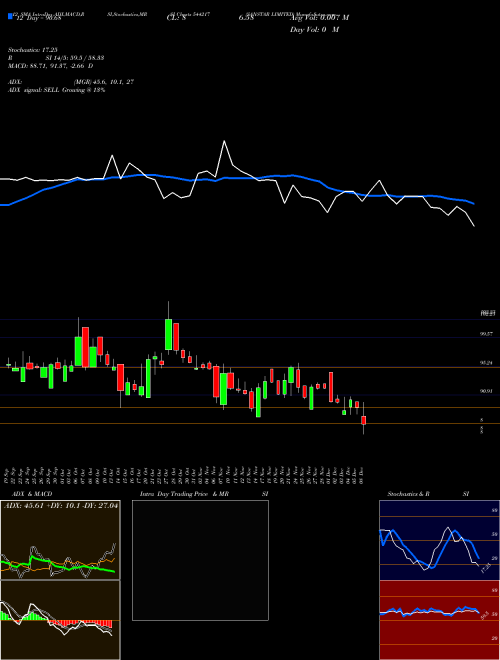
Task: Open the red RSI mini chart
Action: [439, 620]
